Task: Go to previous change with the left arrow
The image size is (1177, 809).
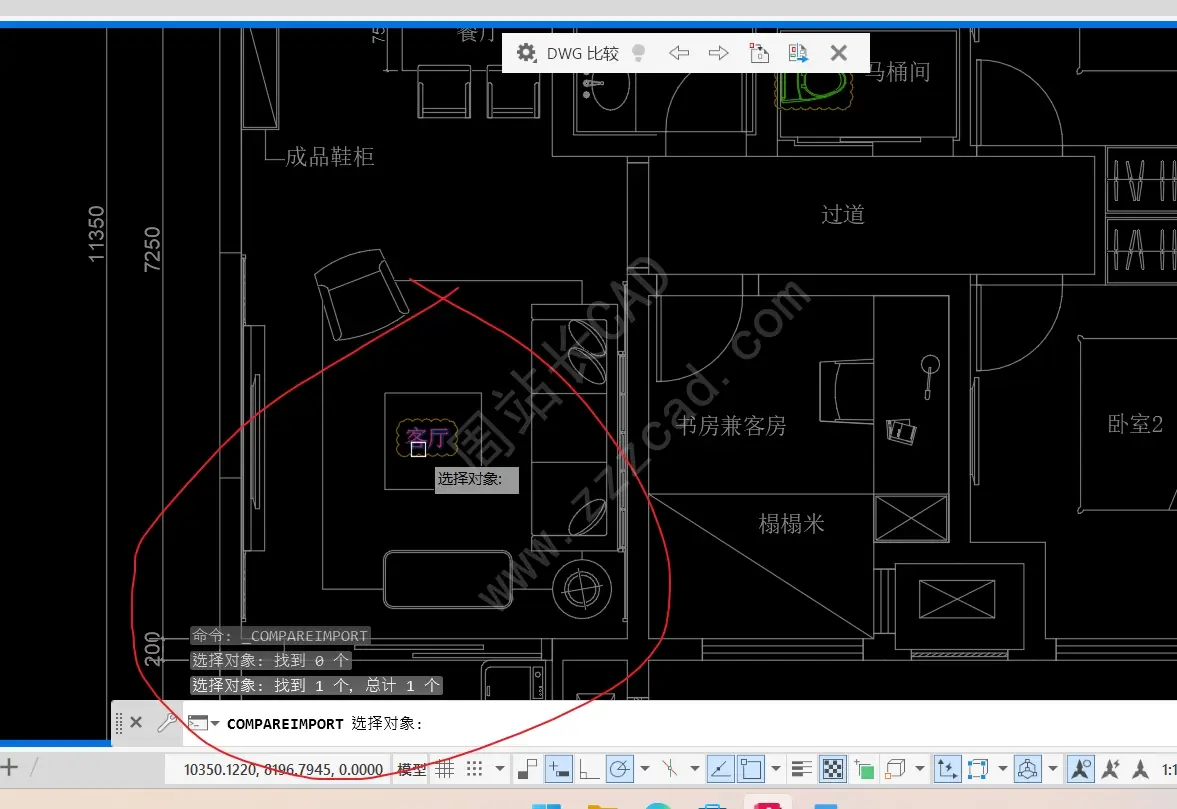Action: click(679, 53)
